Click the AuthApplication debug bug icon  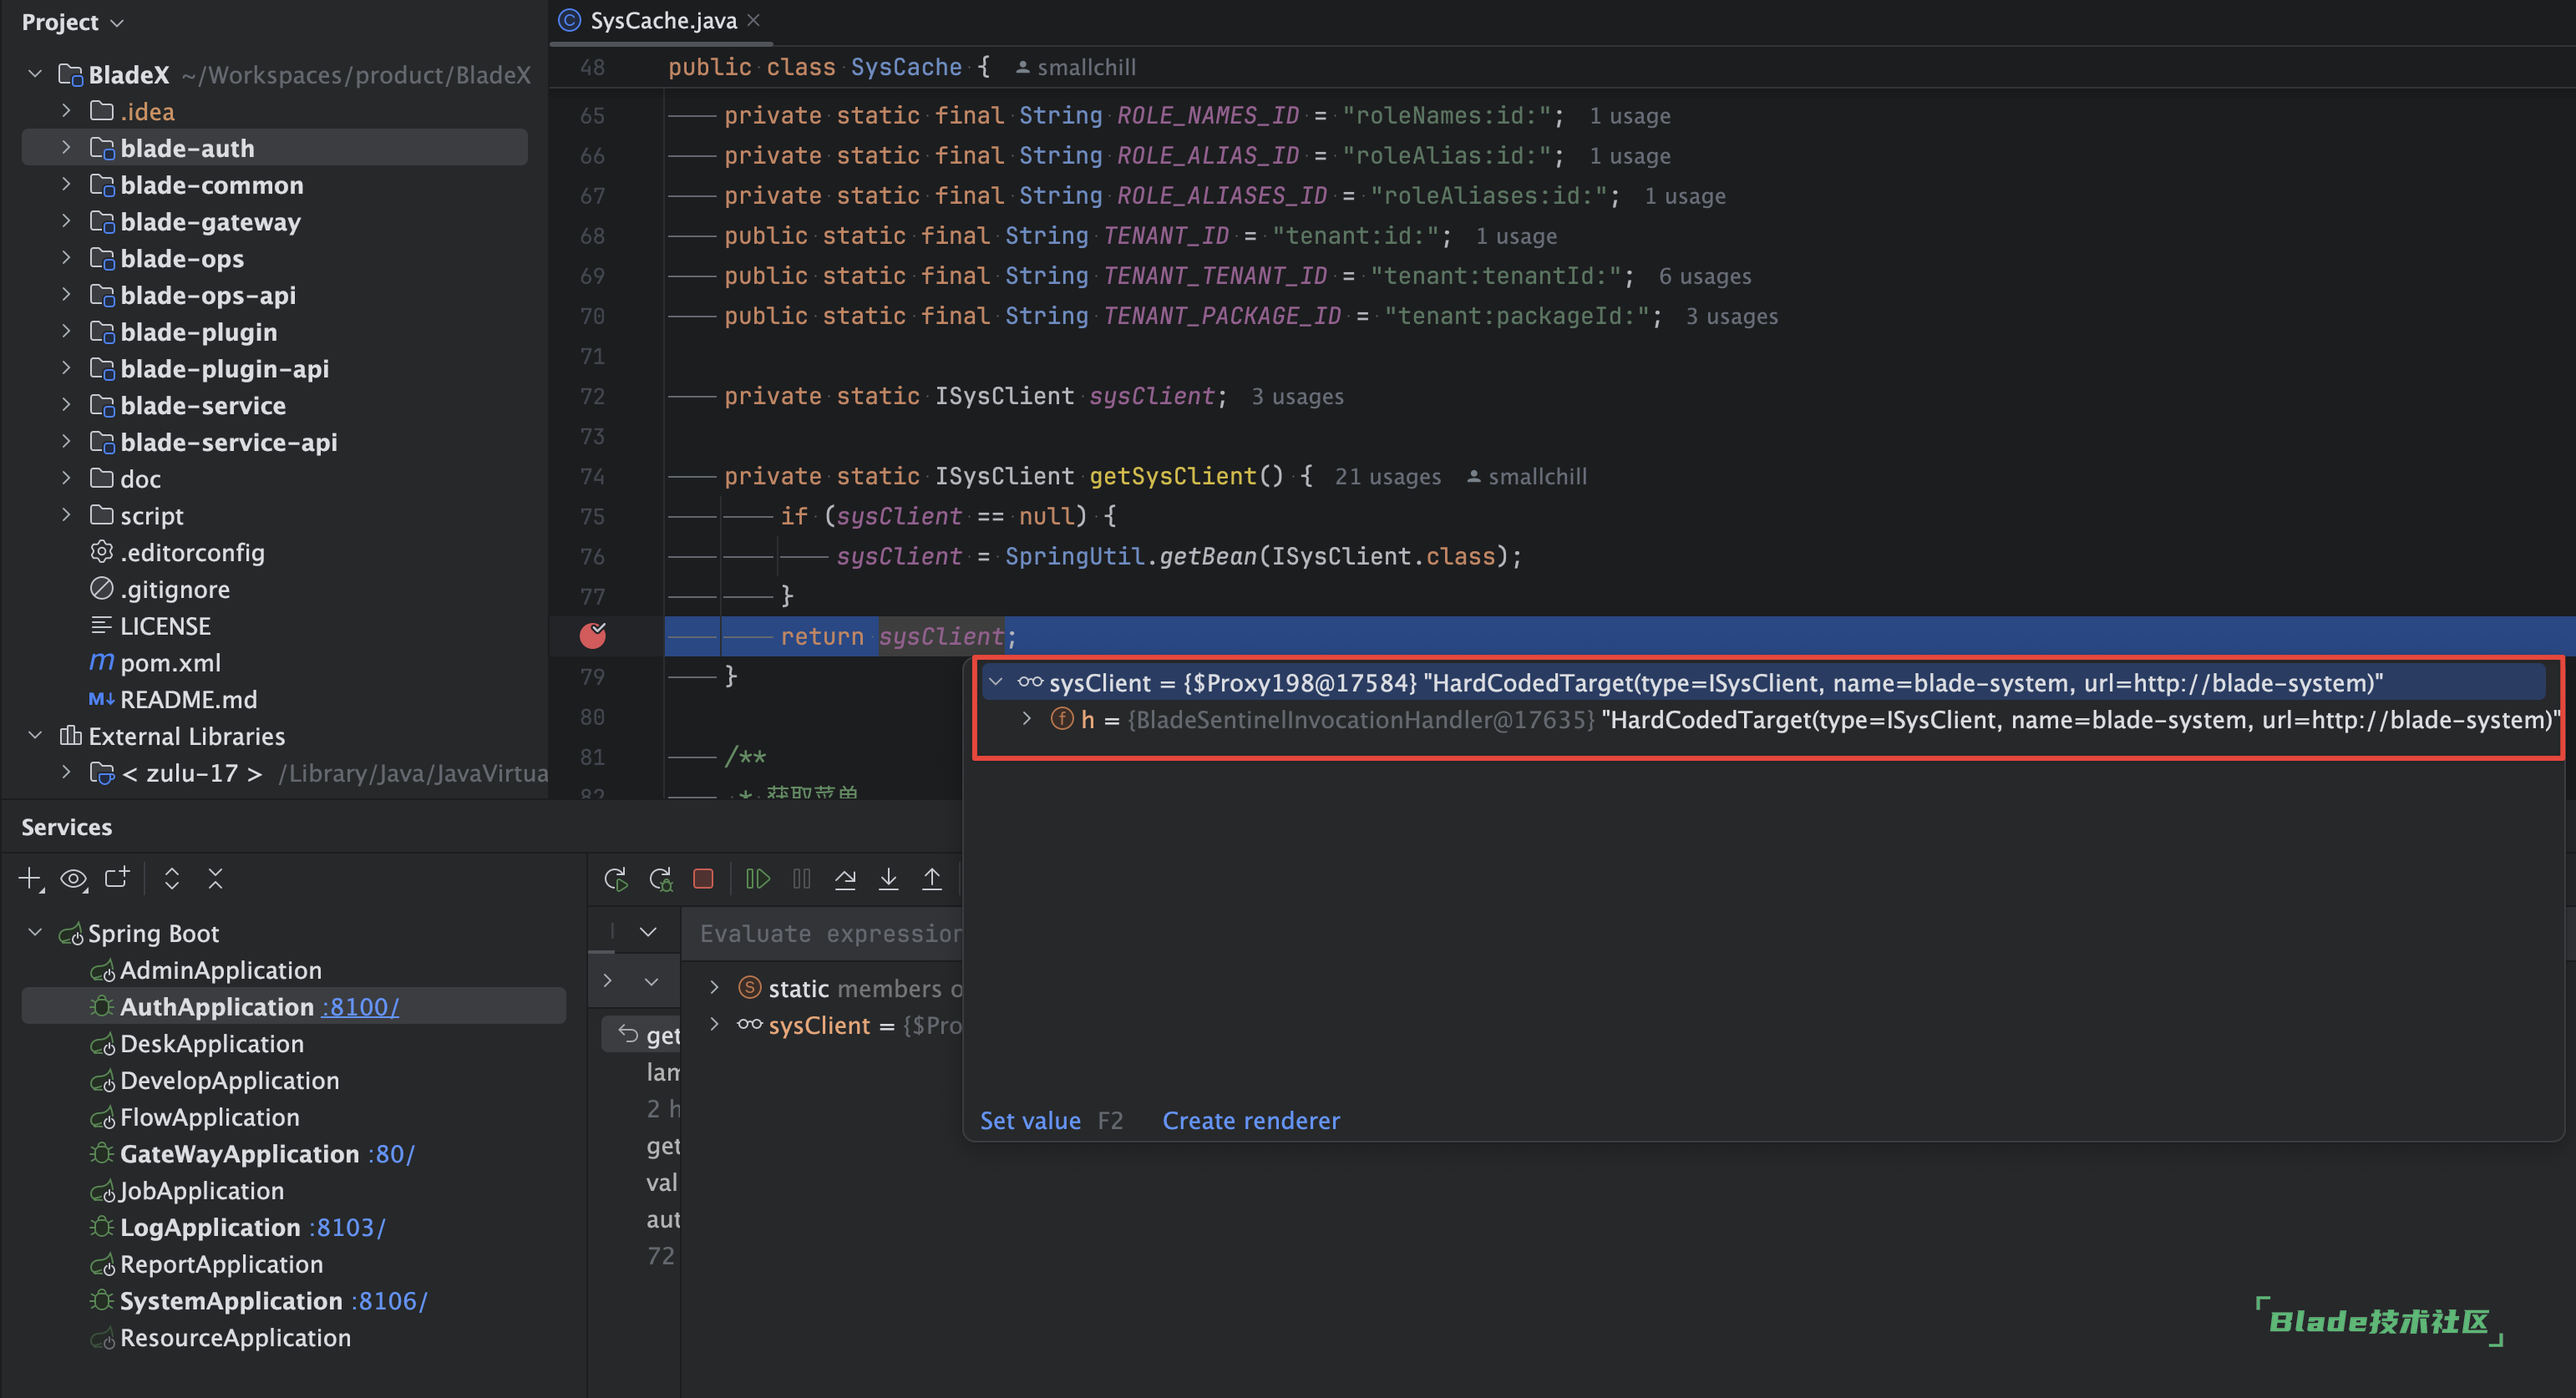102,1007
